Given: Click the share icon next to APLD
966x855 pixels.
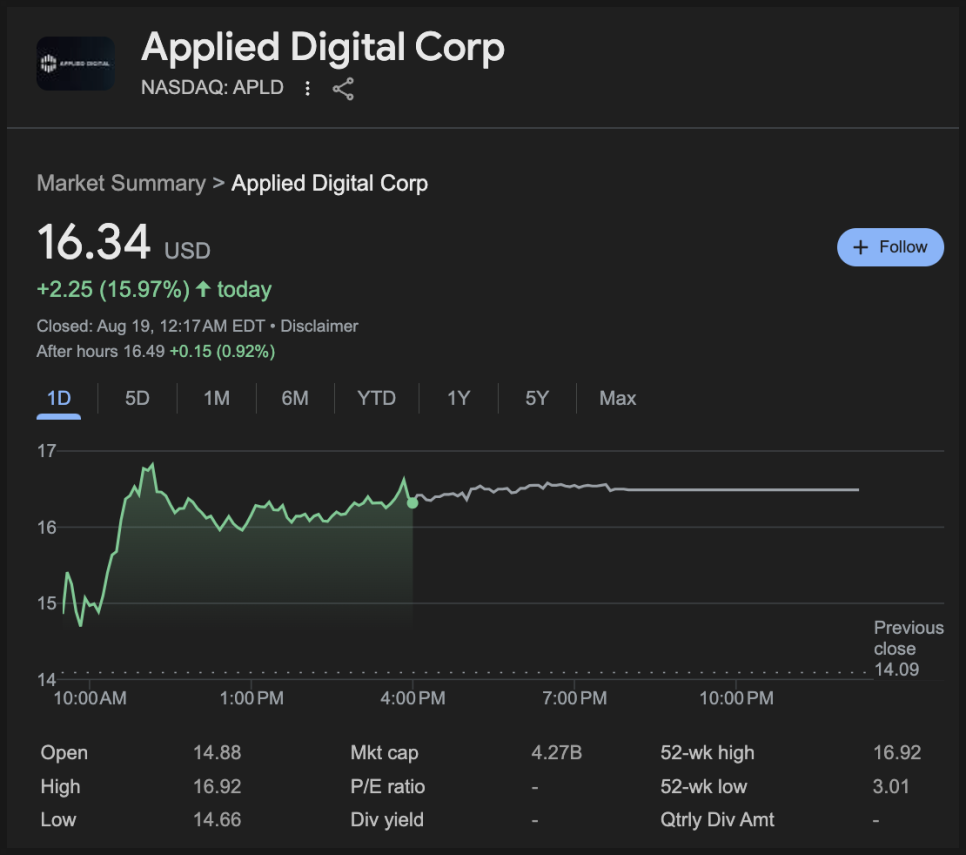Looking at the screenshot, I should (x=343, y=89).
